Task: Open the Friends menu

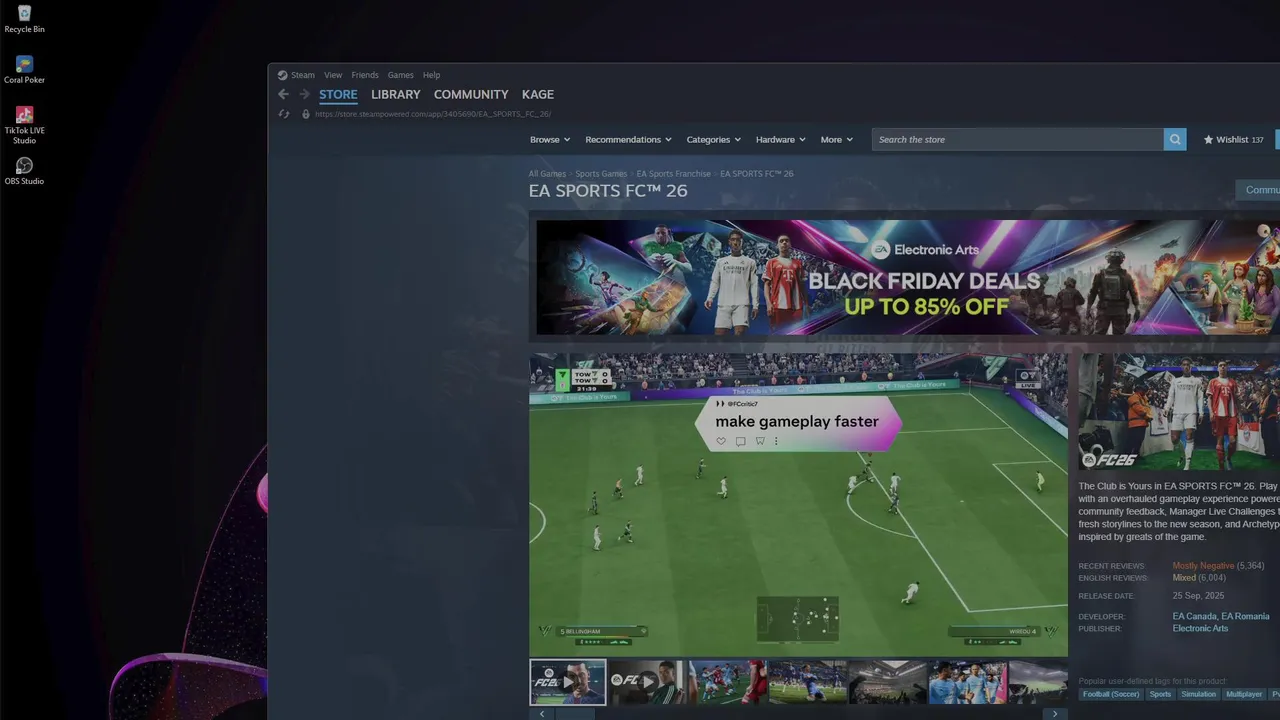Action: coord(365,75)
